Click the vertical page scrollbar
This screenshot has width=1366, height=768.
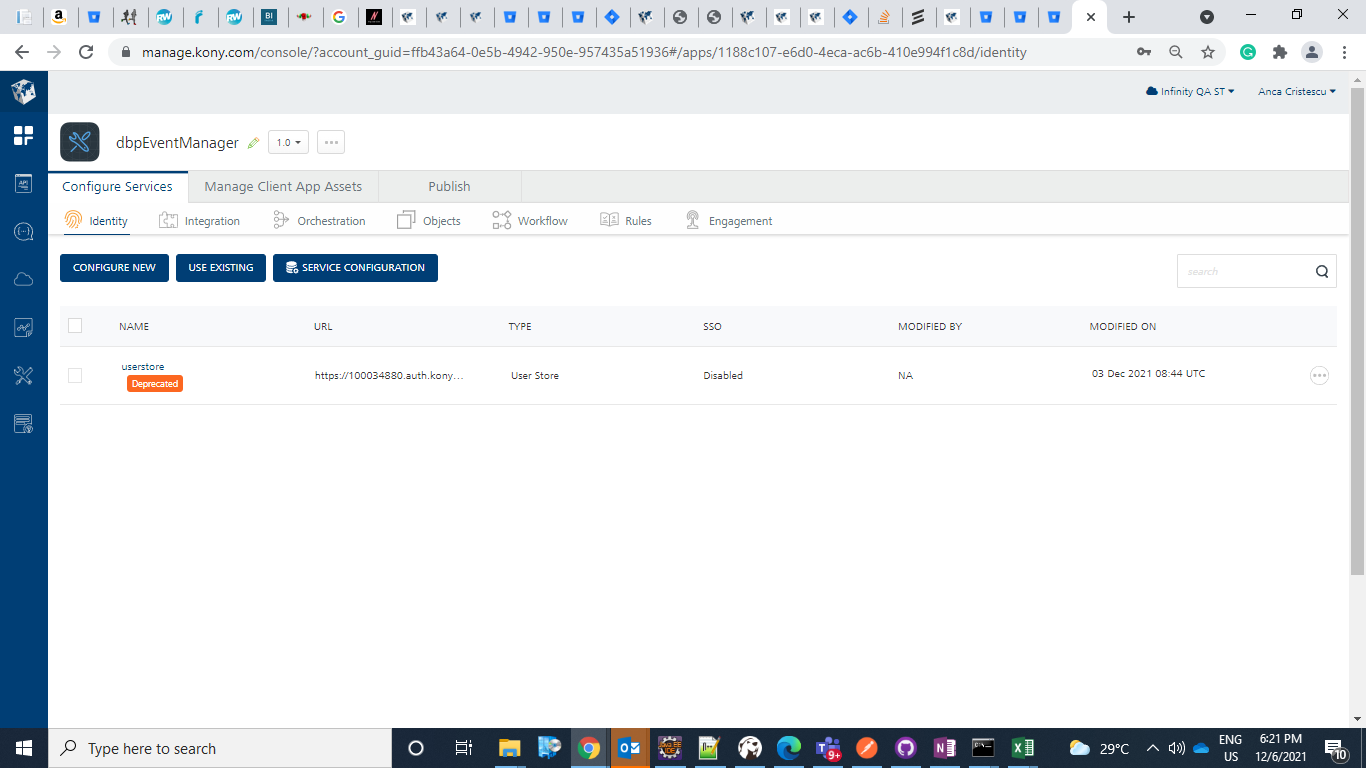tap(1357, 330)
